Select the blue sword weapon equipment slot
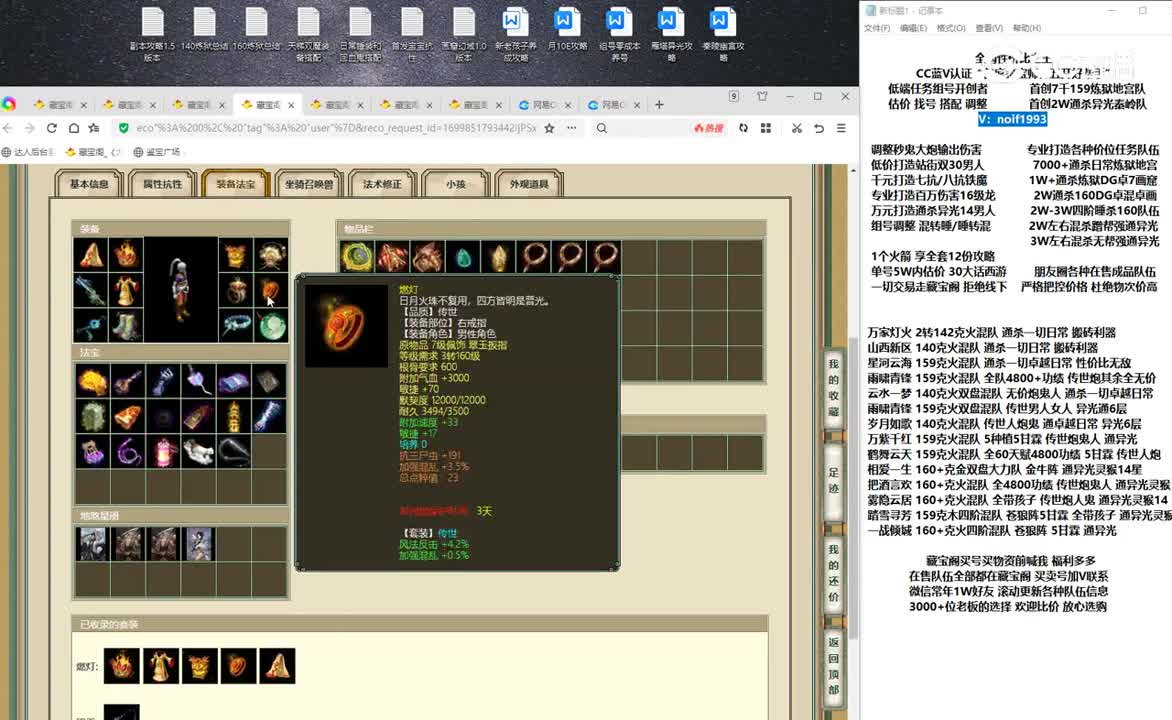The height and width of the screenshot is (720, 1172). click(x=91, y=290)
